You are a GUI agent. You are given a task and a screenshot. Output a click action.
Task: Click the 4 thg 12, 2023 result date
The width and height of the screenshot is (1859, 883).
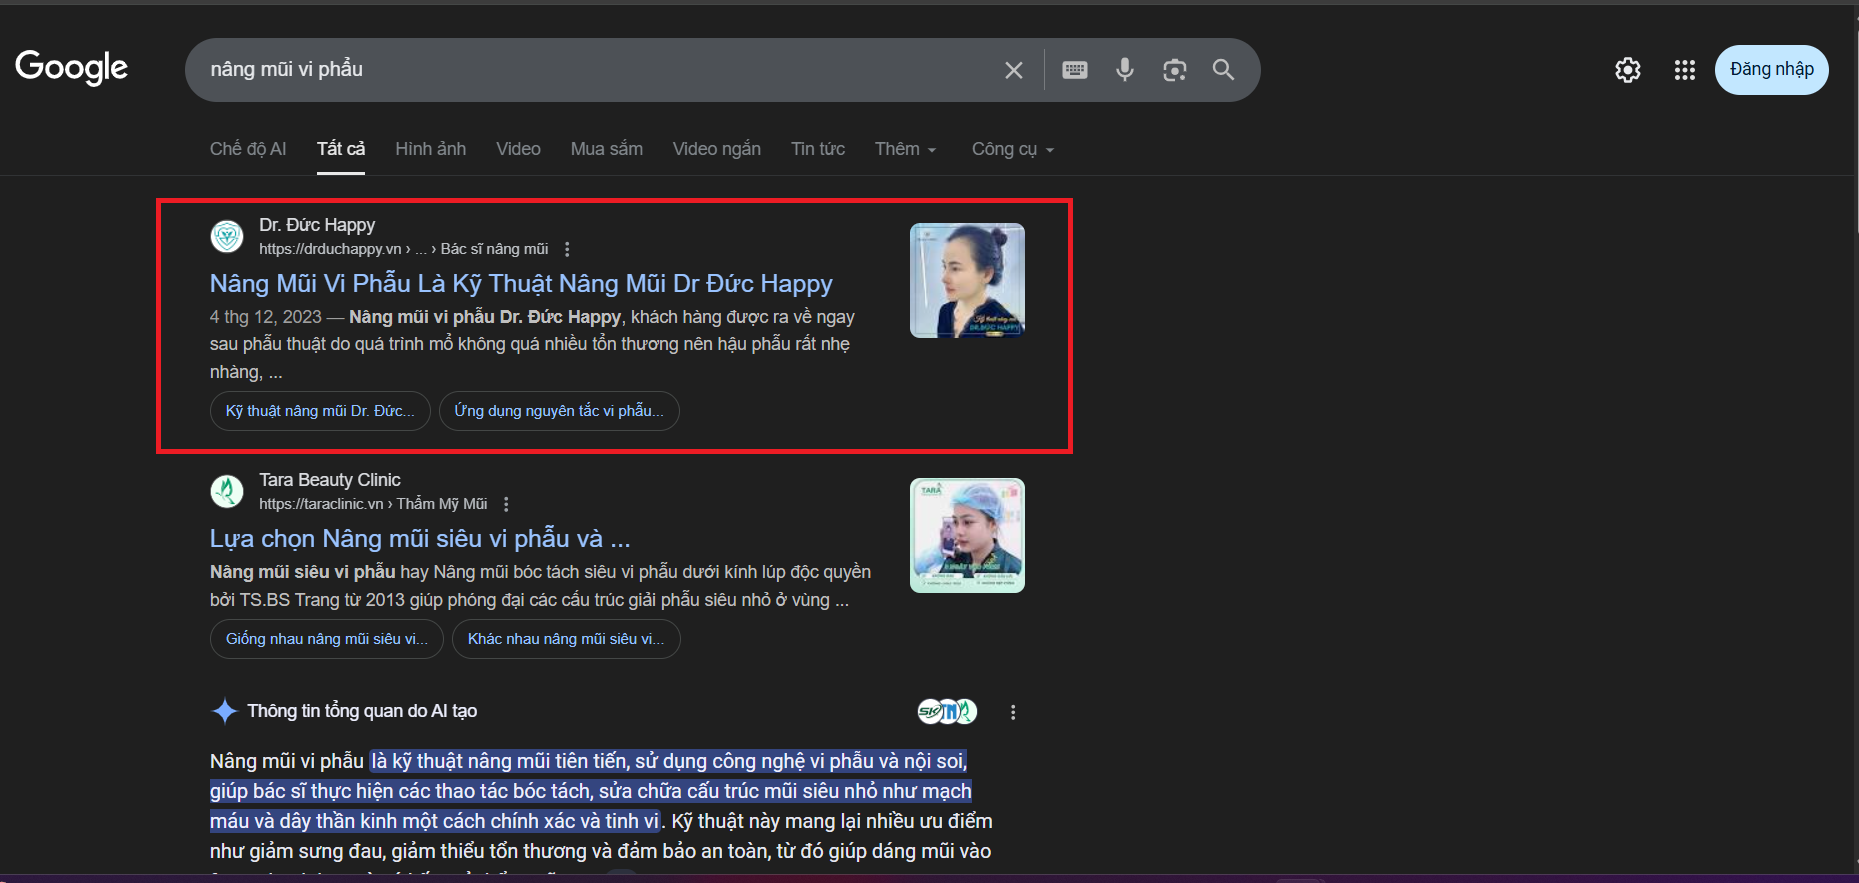[266, 317]
